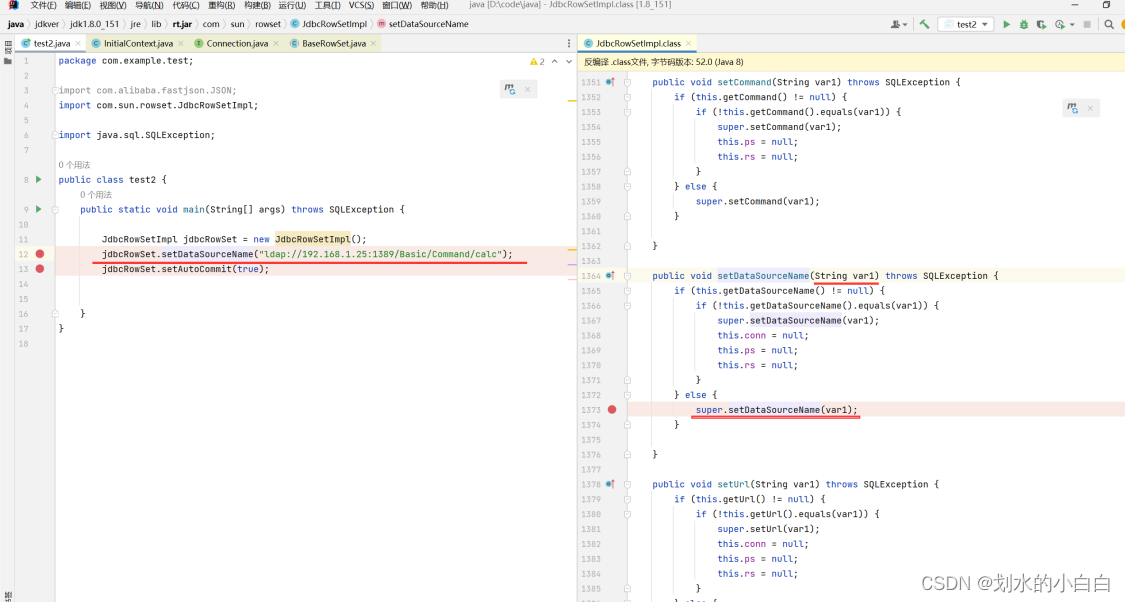Open the 导航(N) menu

coord(149,6)
